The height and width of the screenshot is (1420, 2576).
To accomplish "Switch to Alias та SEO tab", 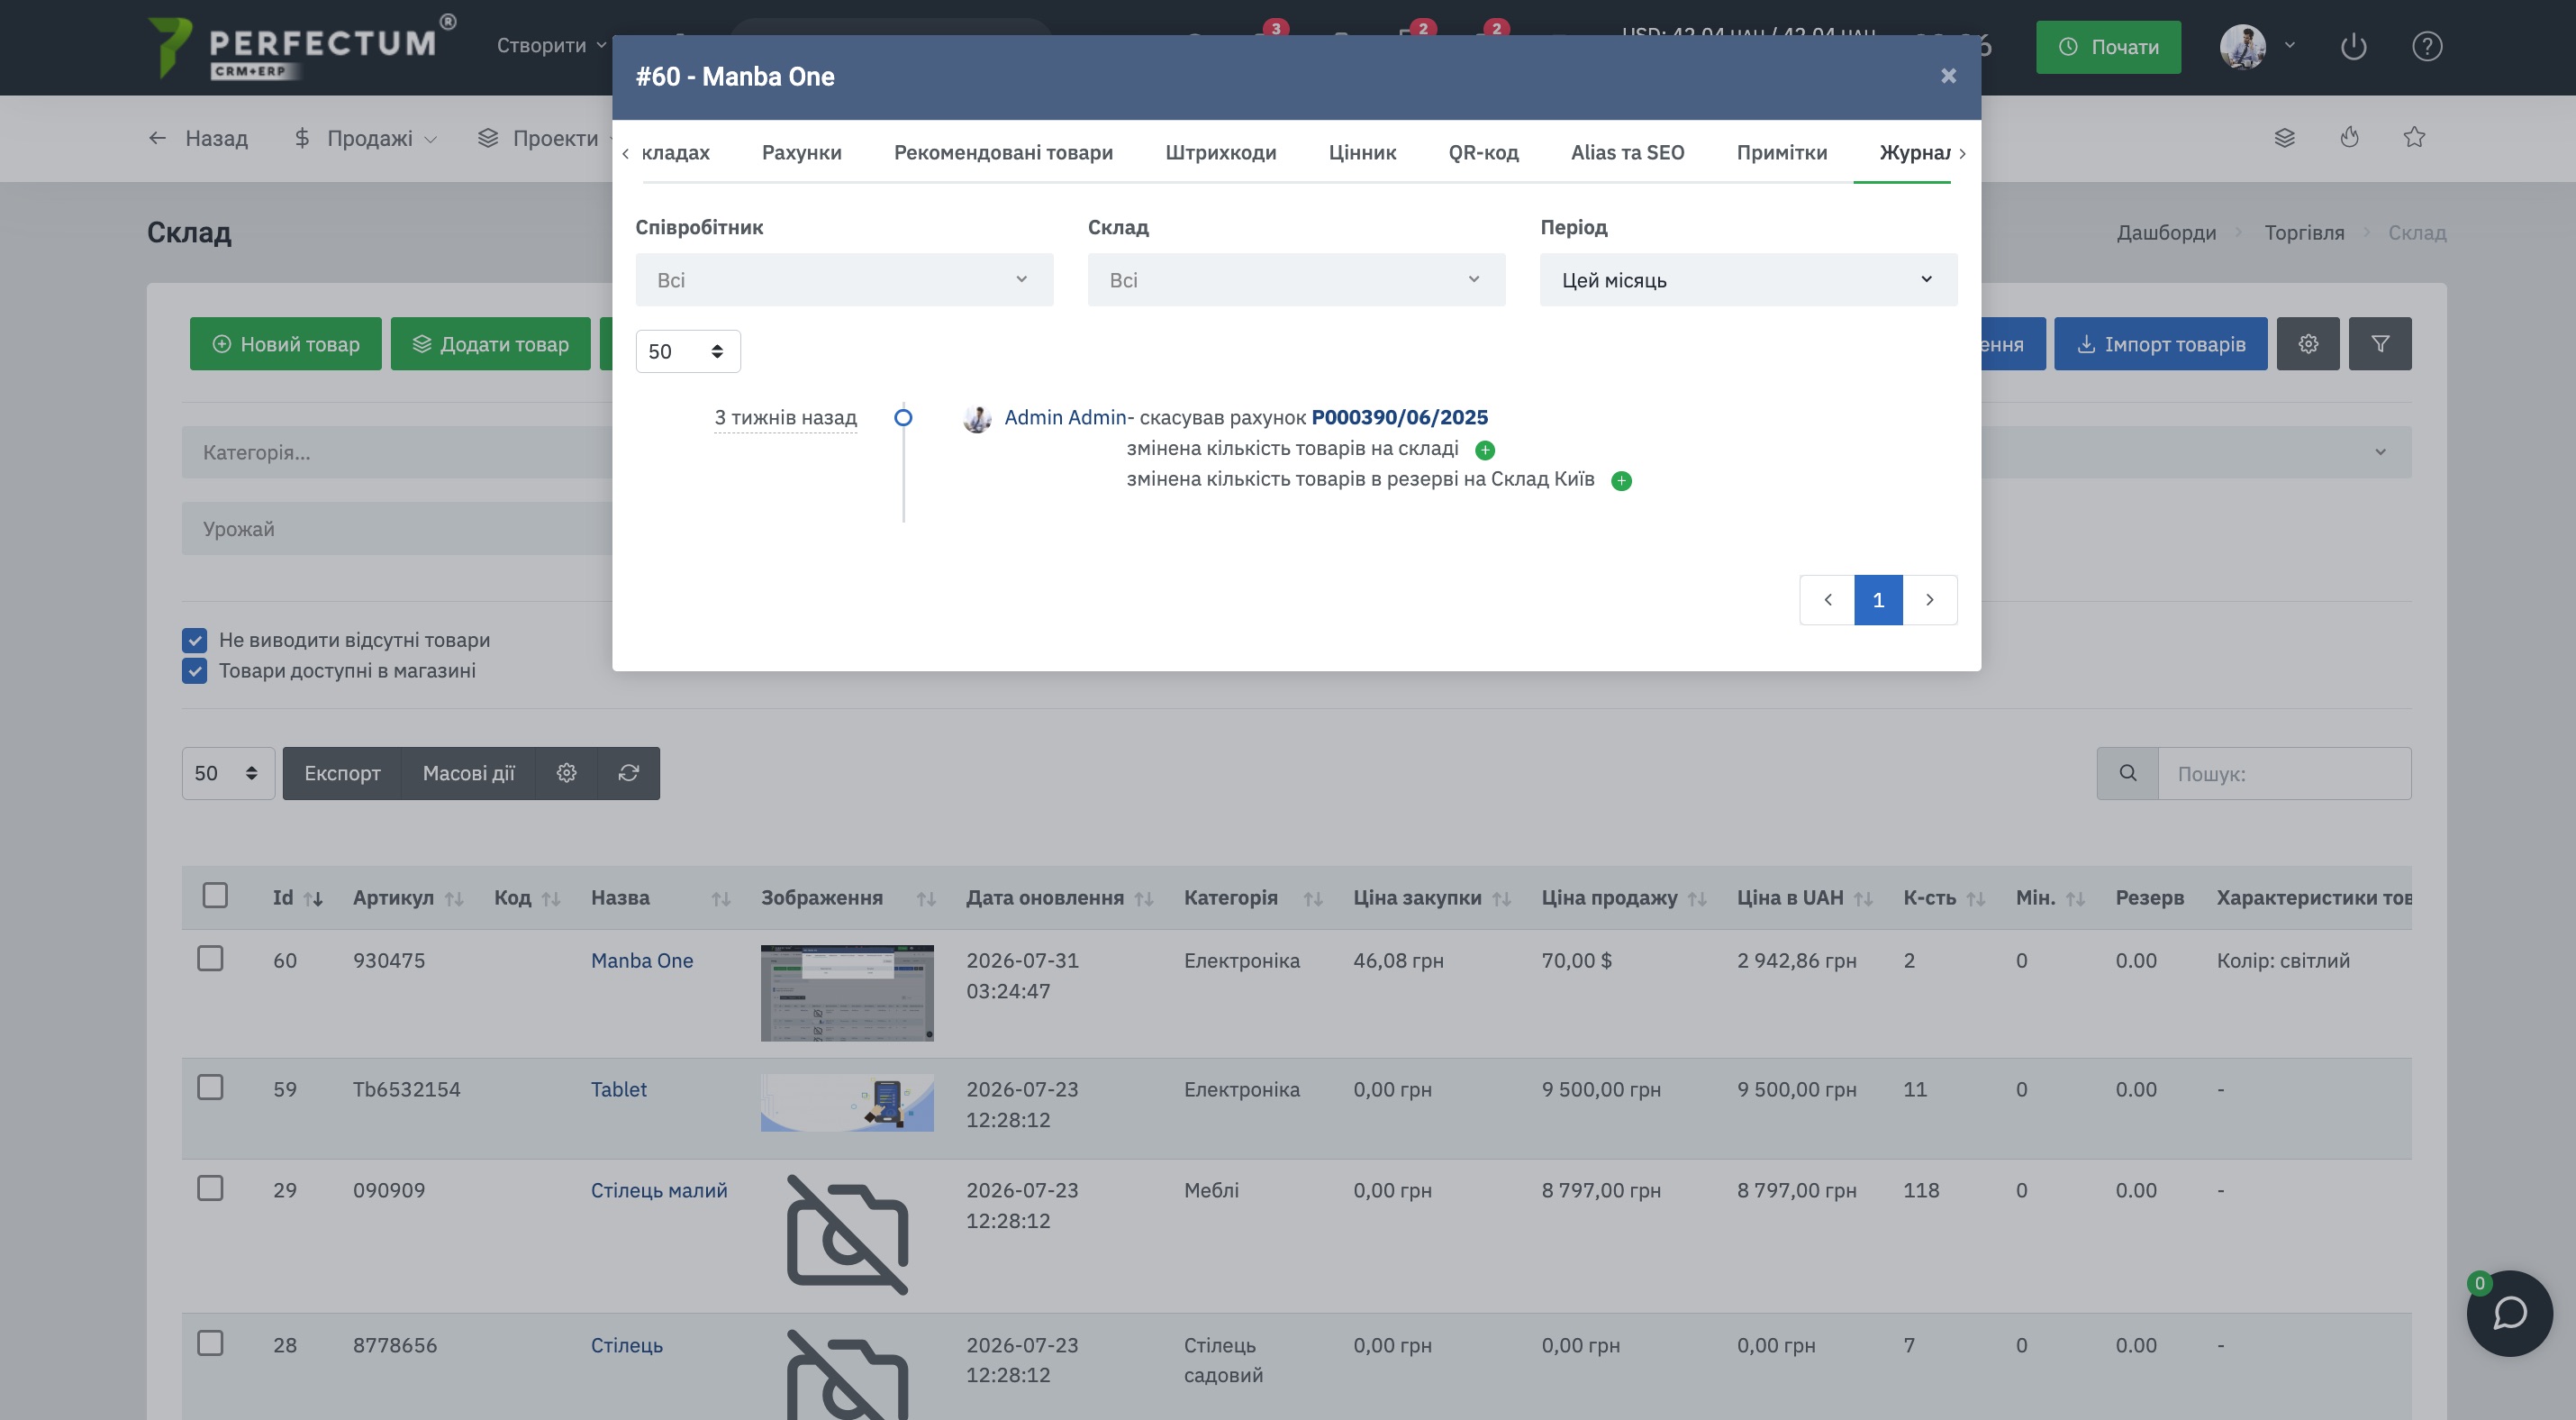I will click(x=1627, y=152).
